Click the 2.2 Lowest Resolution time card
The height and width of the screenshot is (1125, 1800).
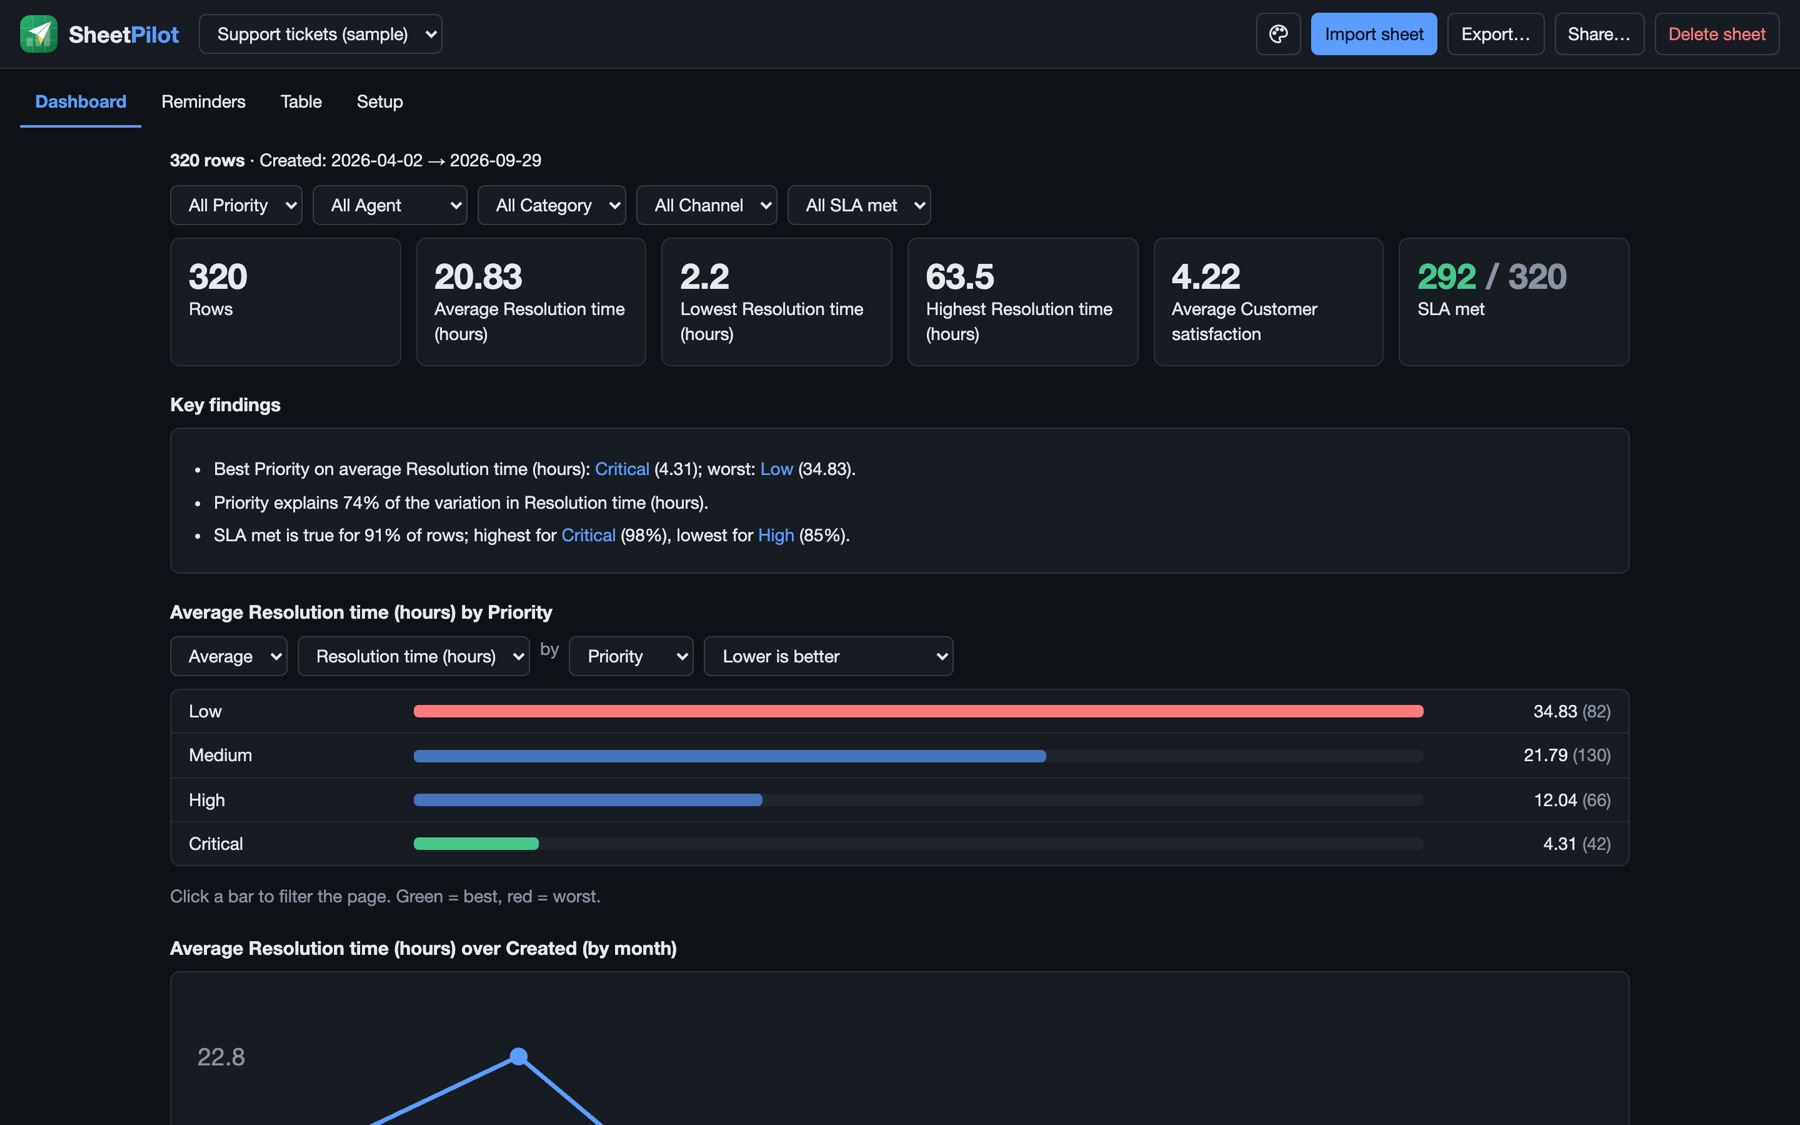click(776, 301)
